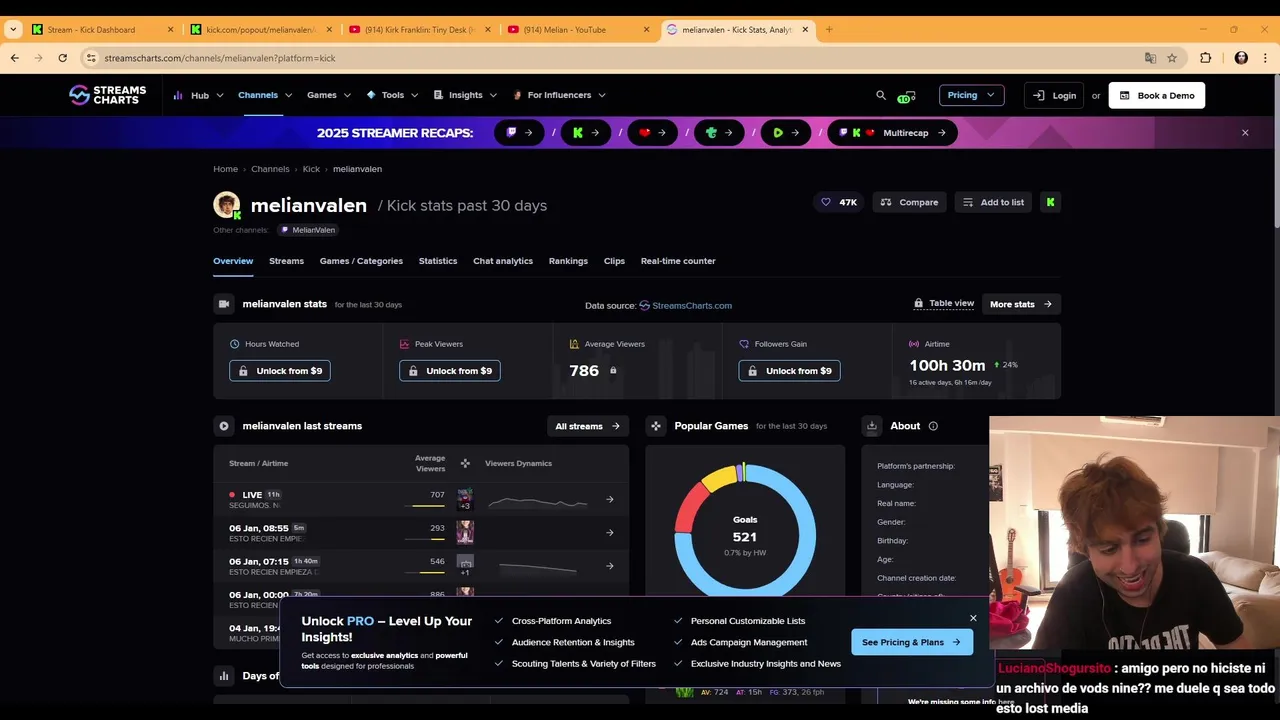Open the Chrome tab search dropdown arrow
This screenshot has height=720, width=1280.
pyautogui.click(x=13, y=30)
